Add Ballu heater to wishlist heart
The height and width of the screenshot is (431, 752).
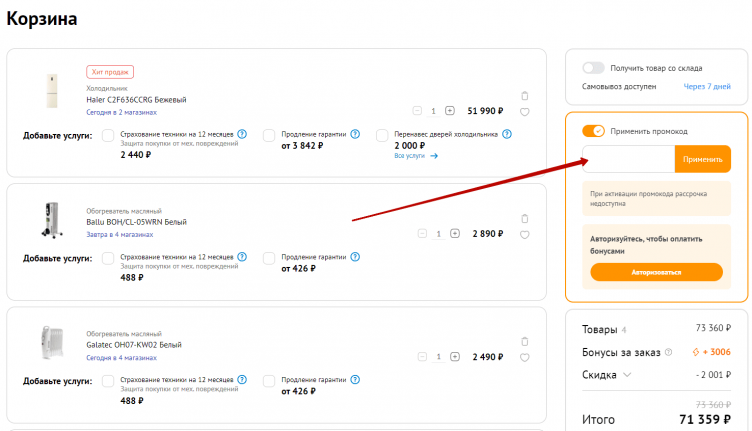[524, 235]
